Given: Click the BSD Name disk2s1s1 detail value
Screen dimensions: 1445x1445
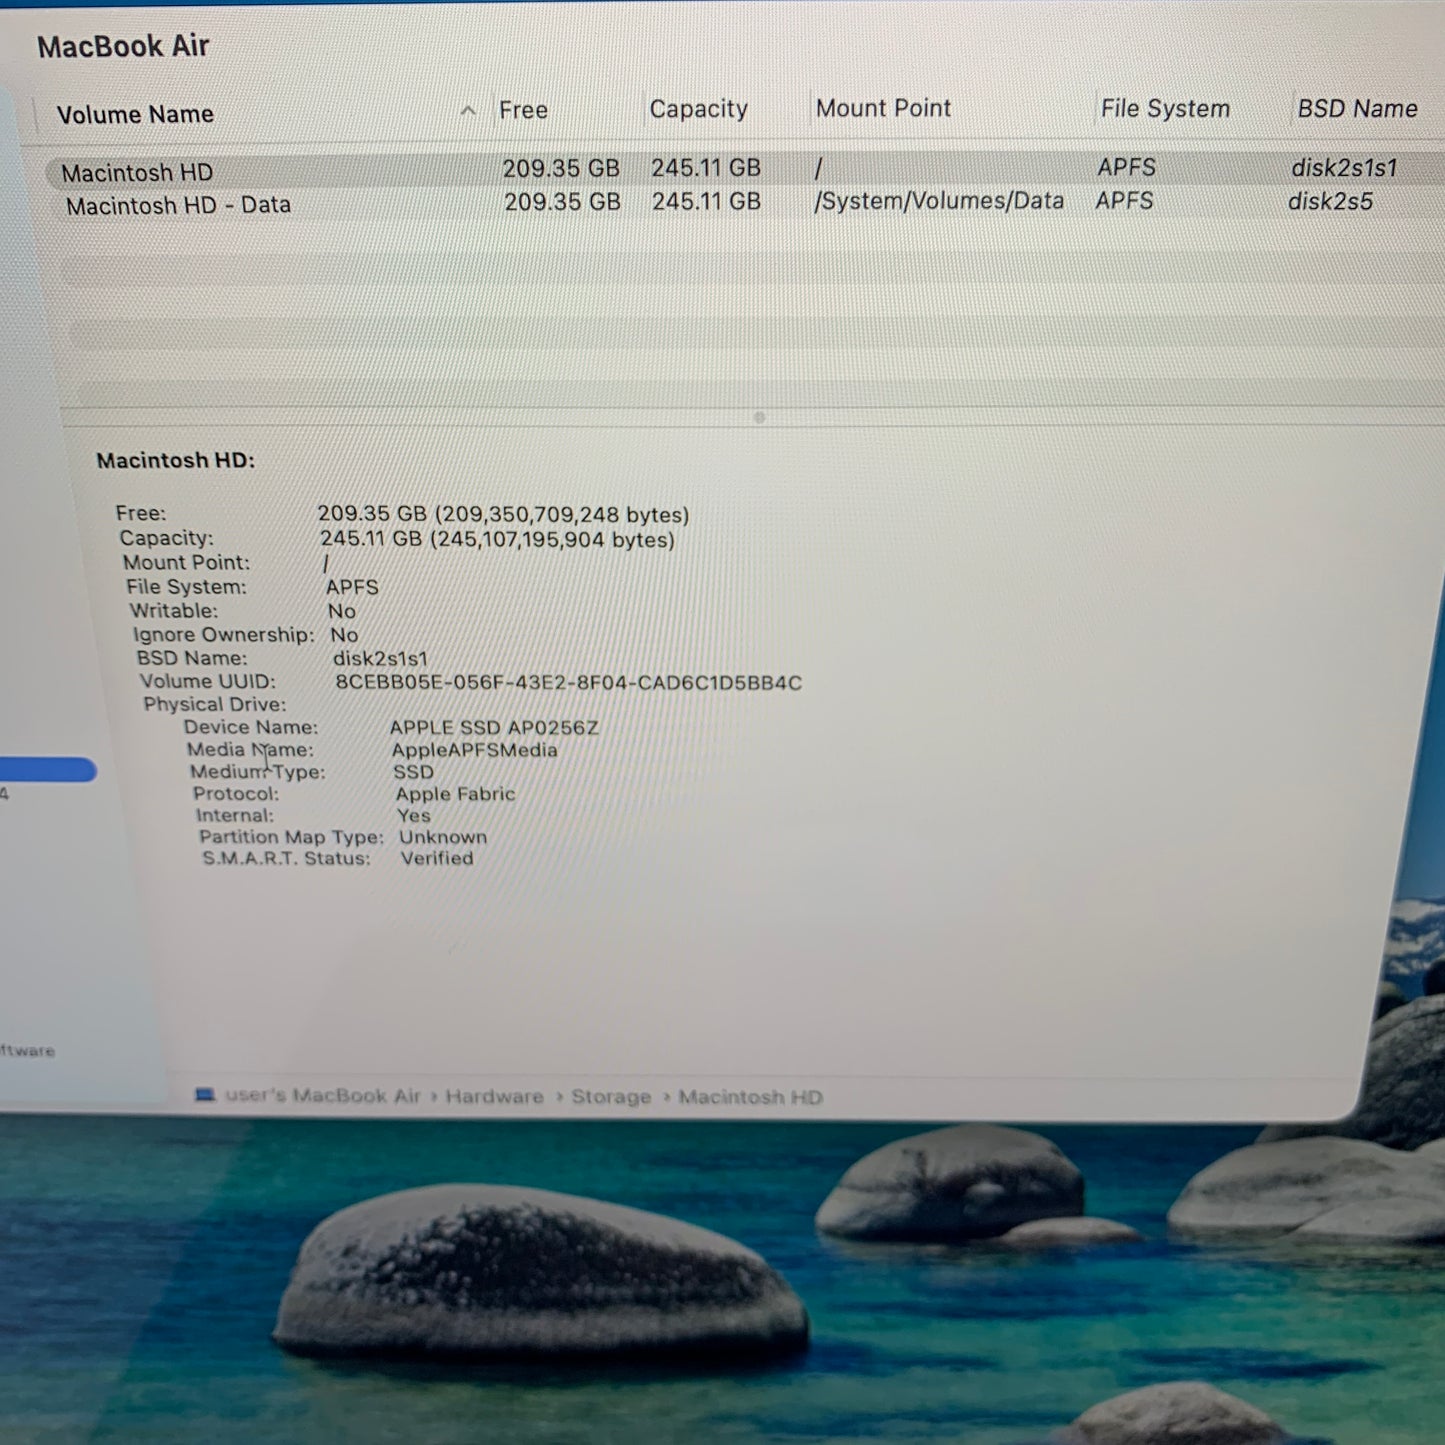Looking at the screenshot, I should coord(380,659).
